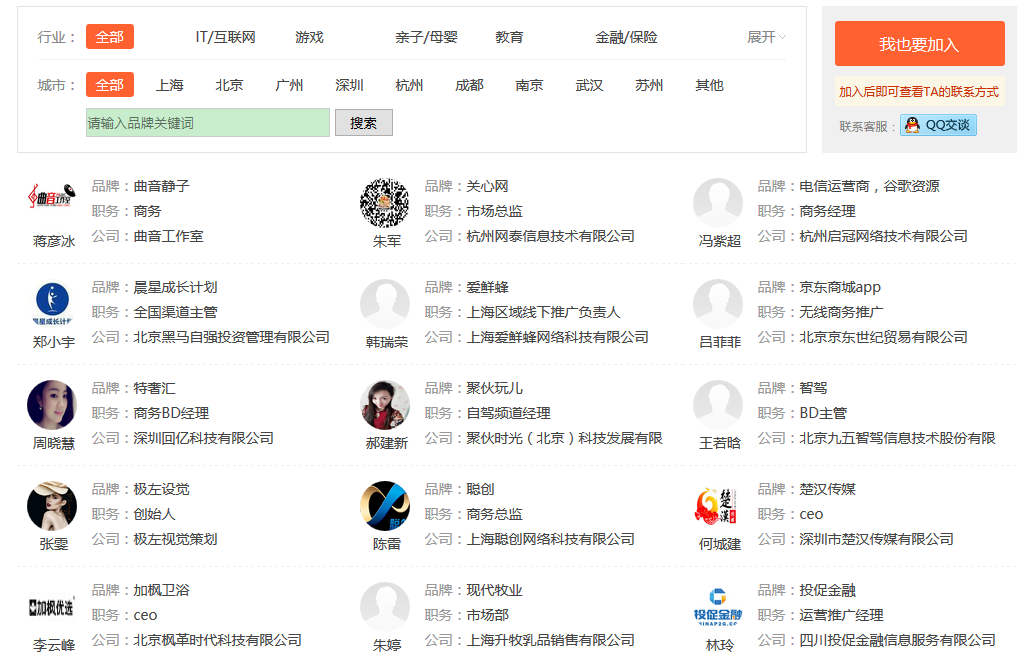
Task: Click the name 朱军
Action: [387, 241]
